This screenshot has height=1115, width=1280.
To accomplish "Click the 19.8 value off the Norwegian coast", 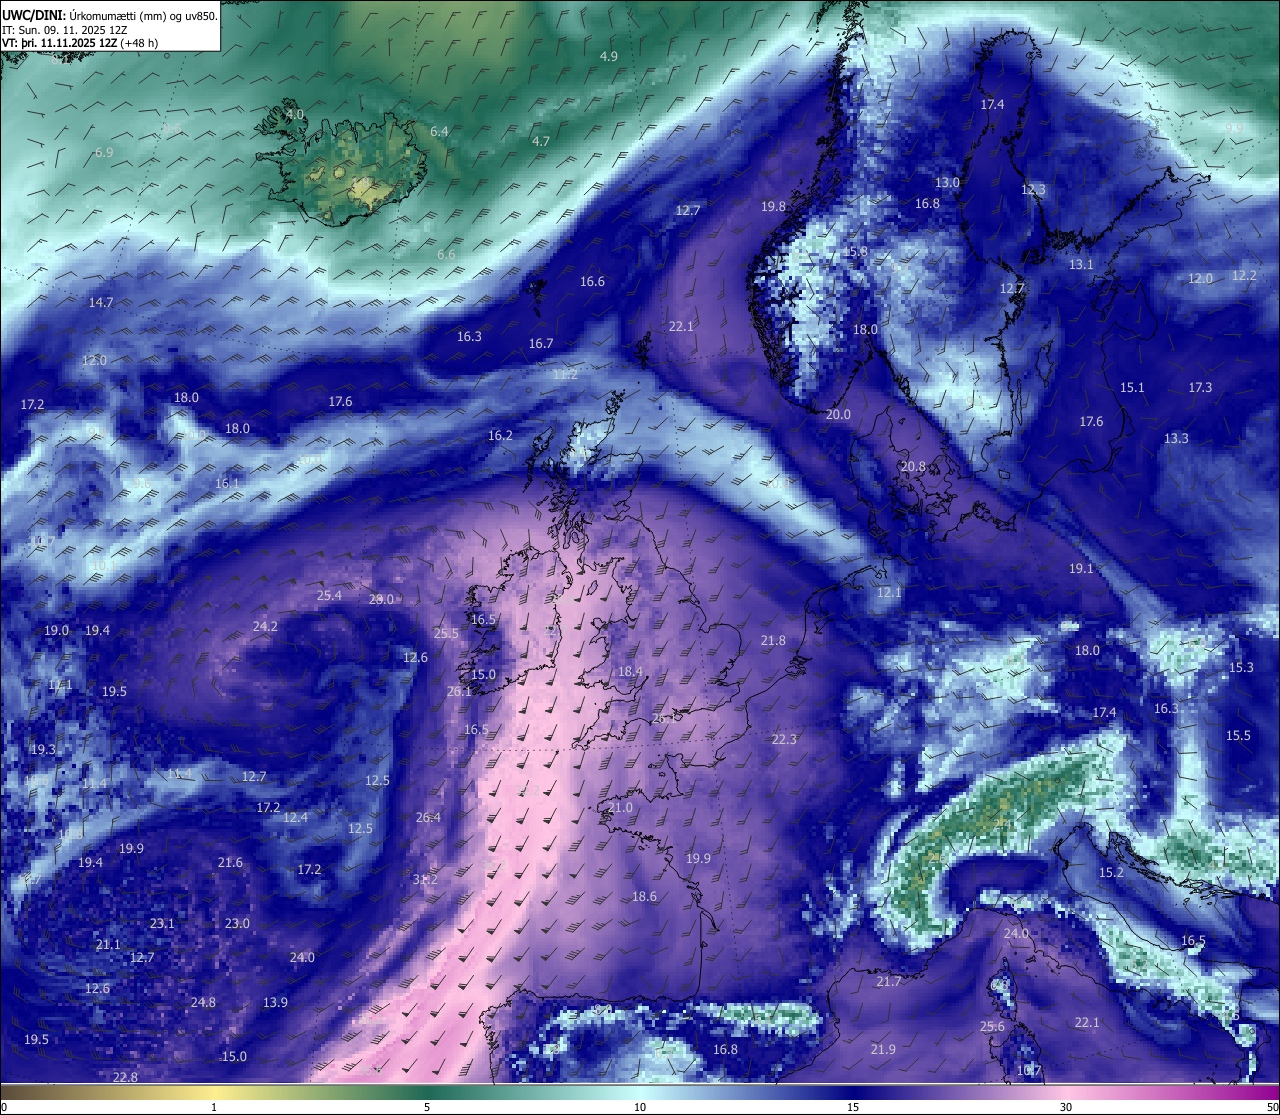I will pyautogui.click(x=773, y=207).
